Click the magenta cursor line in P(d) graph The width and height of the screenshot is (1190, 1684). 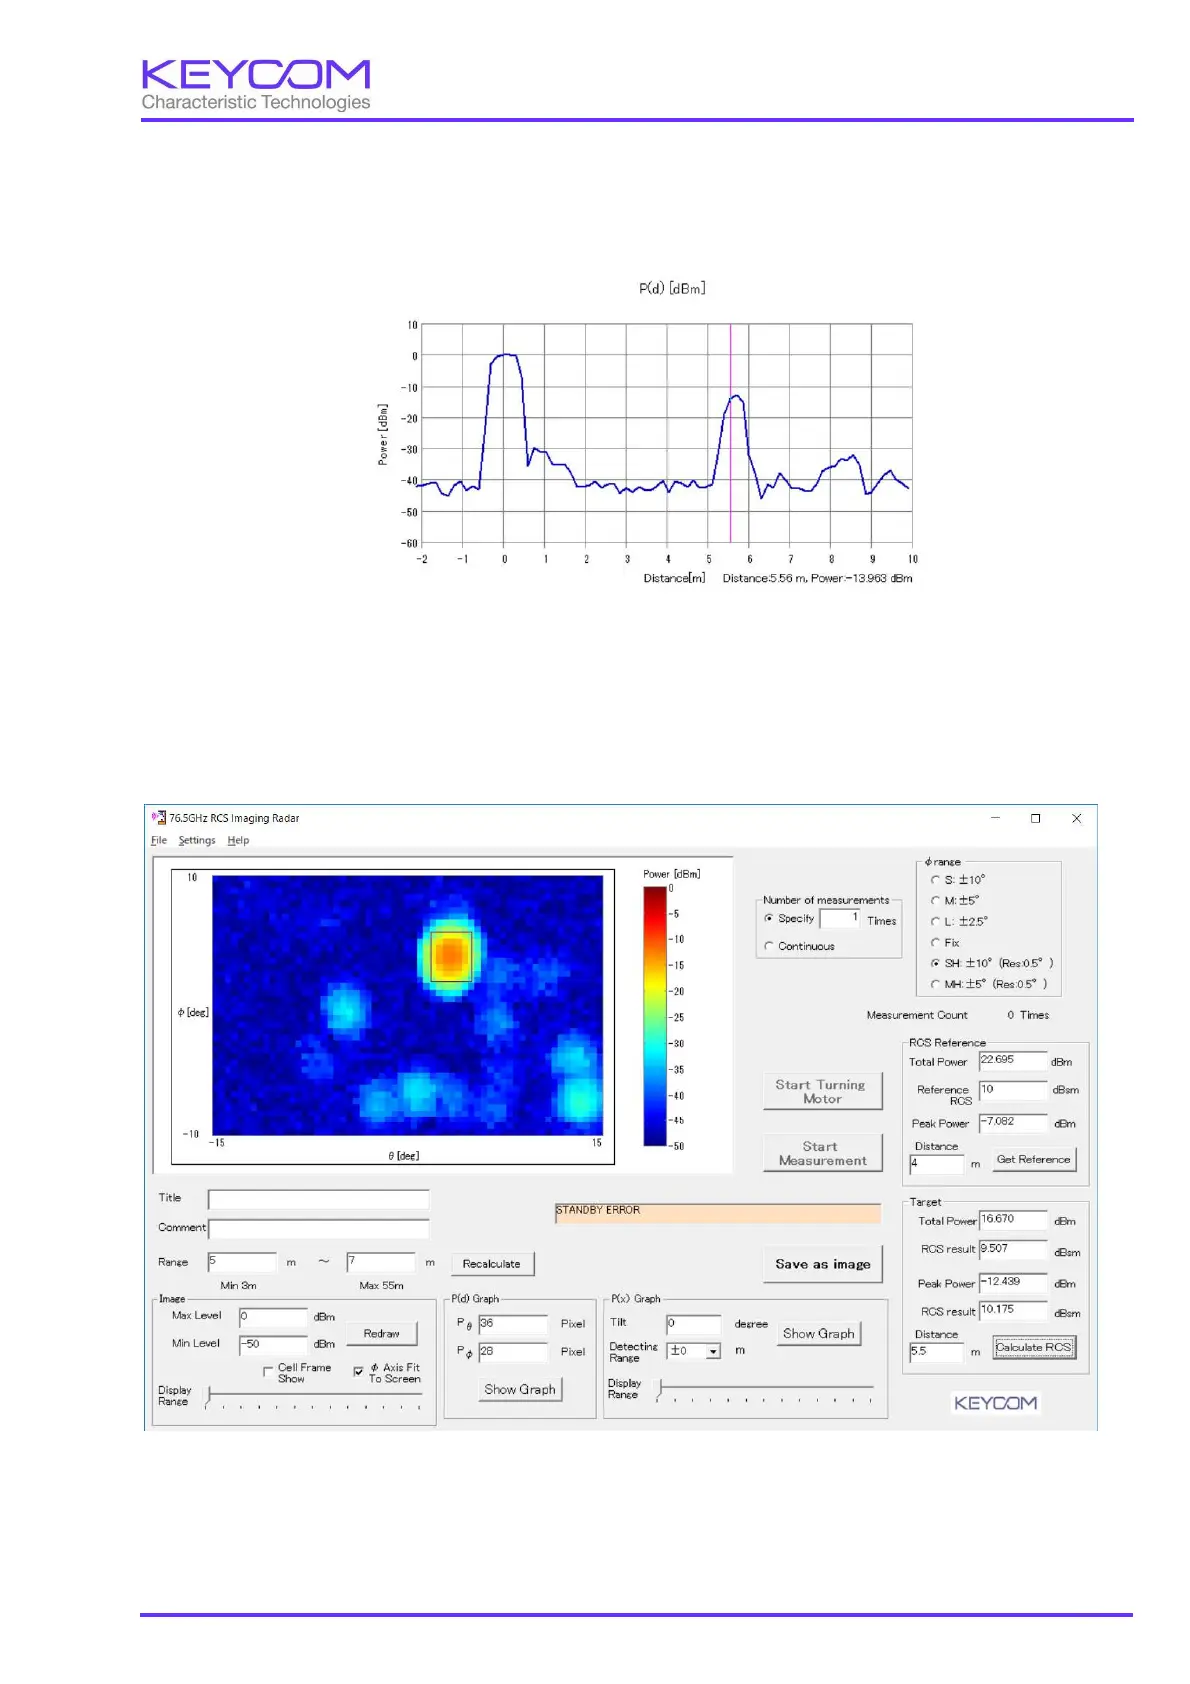(x=730, y=433)
